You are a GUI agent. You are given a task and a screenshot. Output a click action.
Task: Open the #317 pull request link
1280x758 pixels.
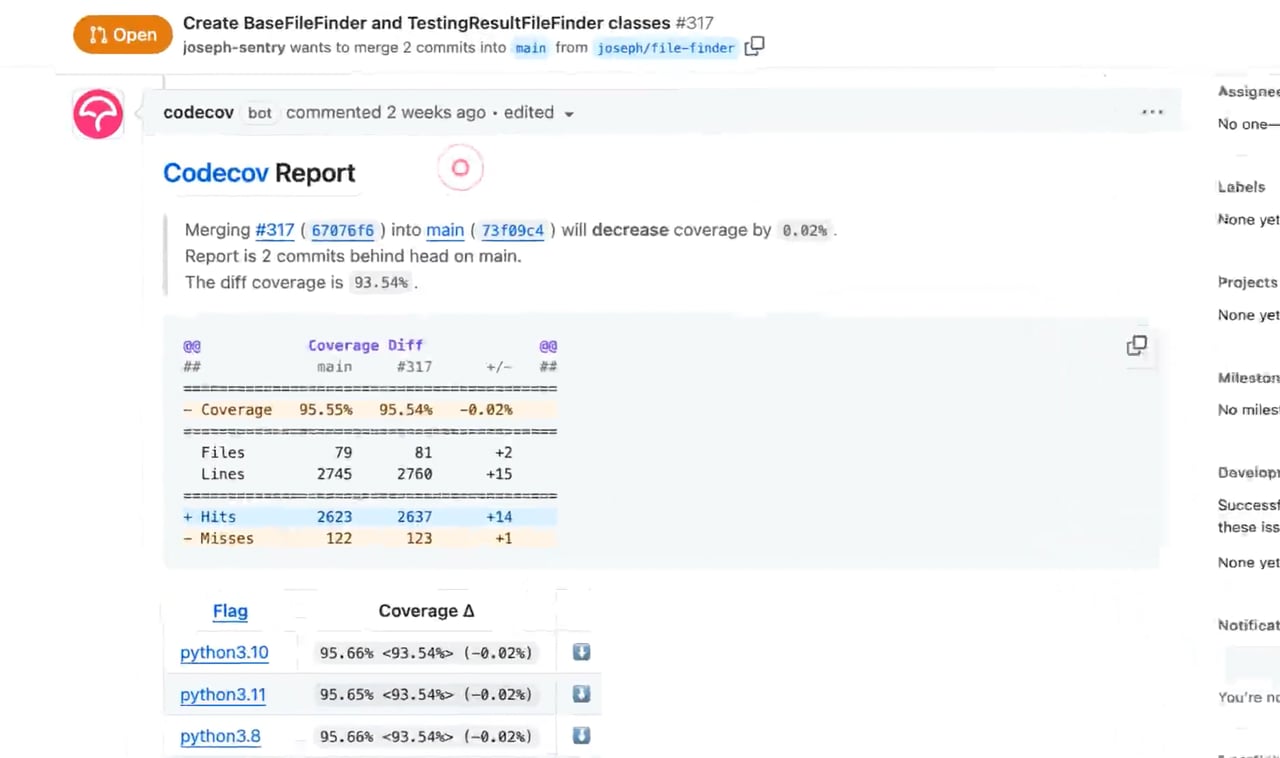click(275, 230)
